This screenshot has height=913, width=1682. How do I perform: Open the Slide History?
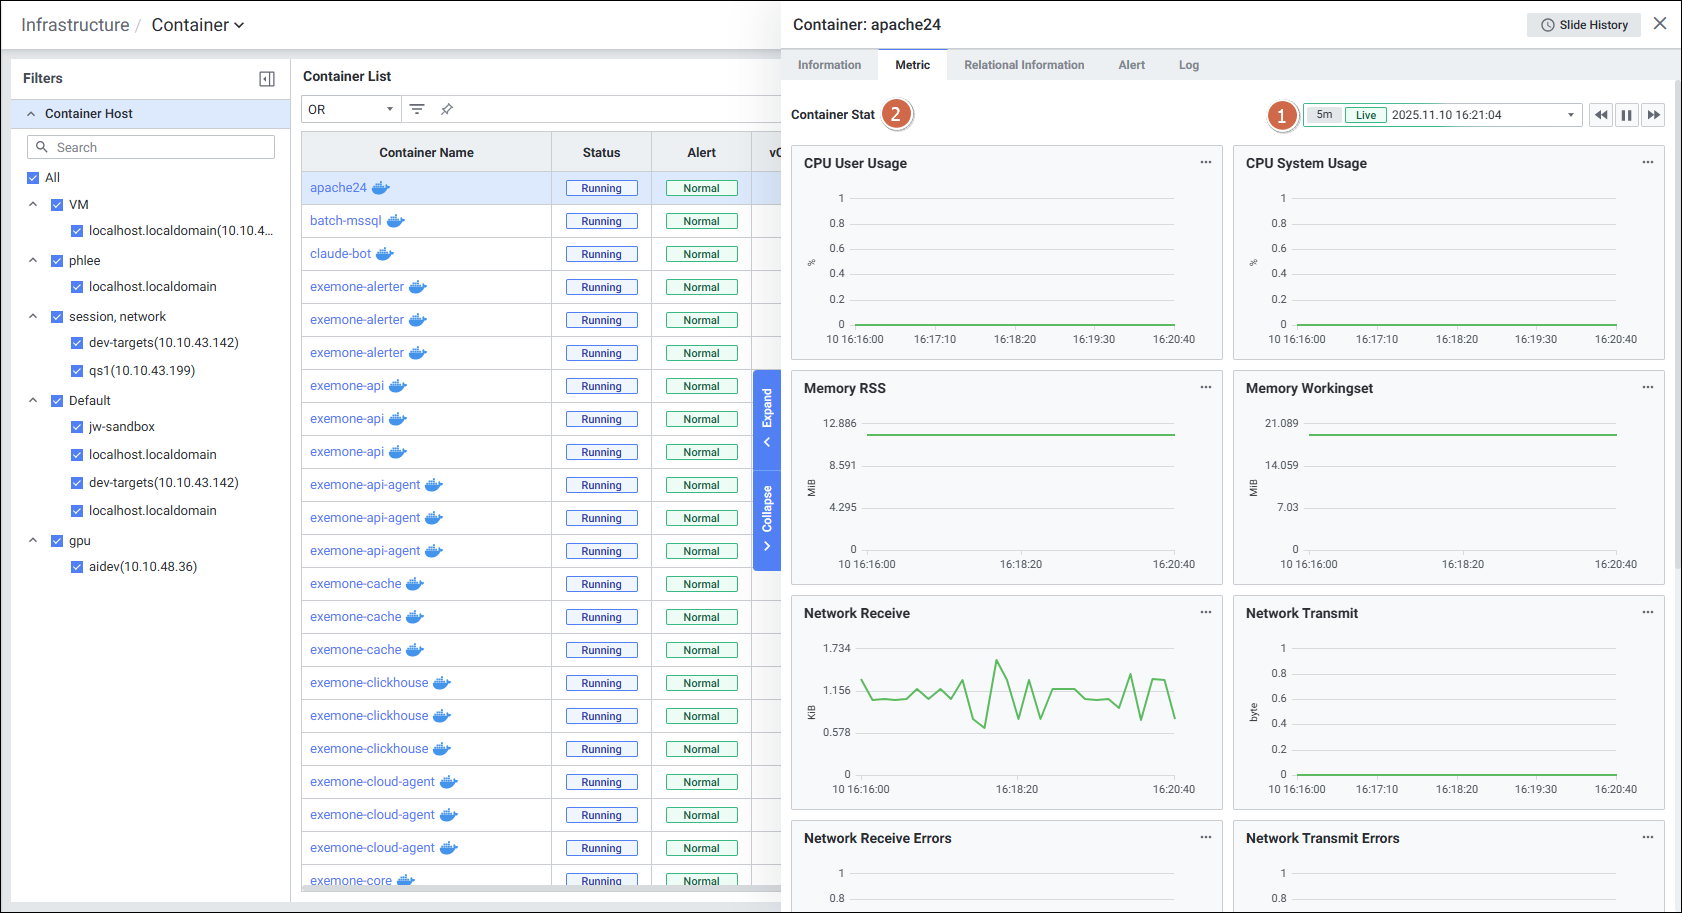pyautogui.click(x=1583, y=25)
